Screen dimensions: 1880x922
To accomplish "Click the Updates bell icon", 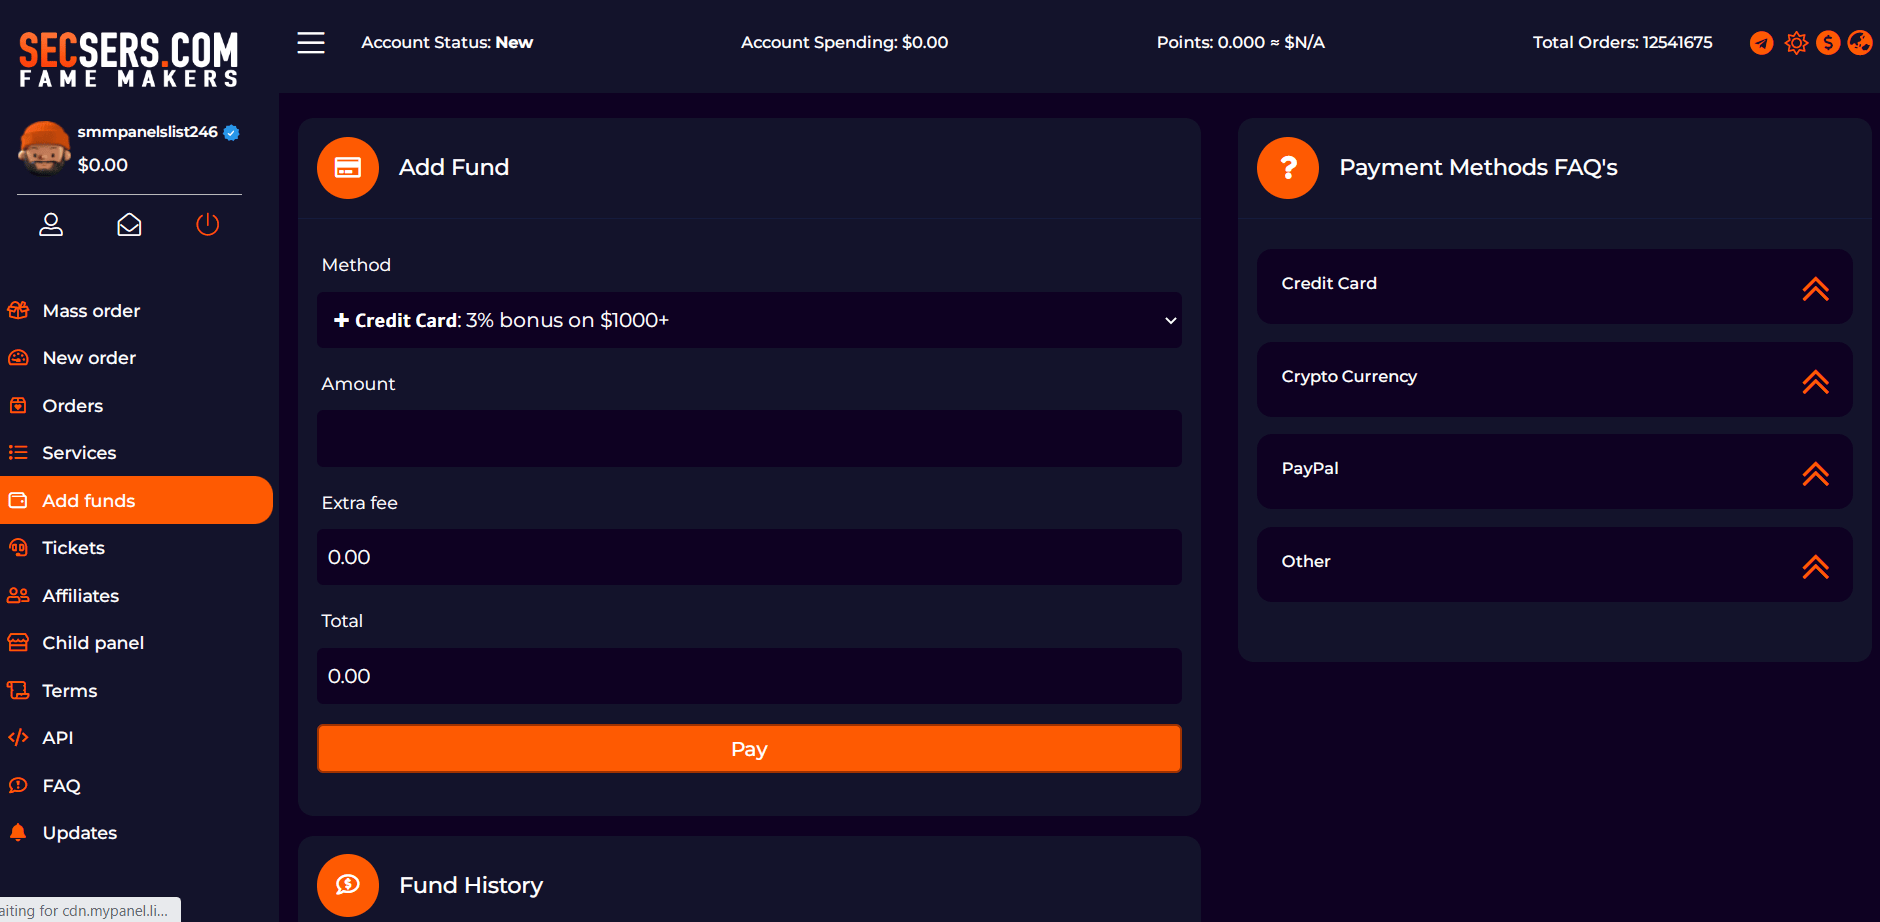I will tap(18, 832).
